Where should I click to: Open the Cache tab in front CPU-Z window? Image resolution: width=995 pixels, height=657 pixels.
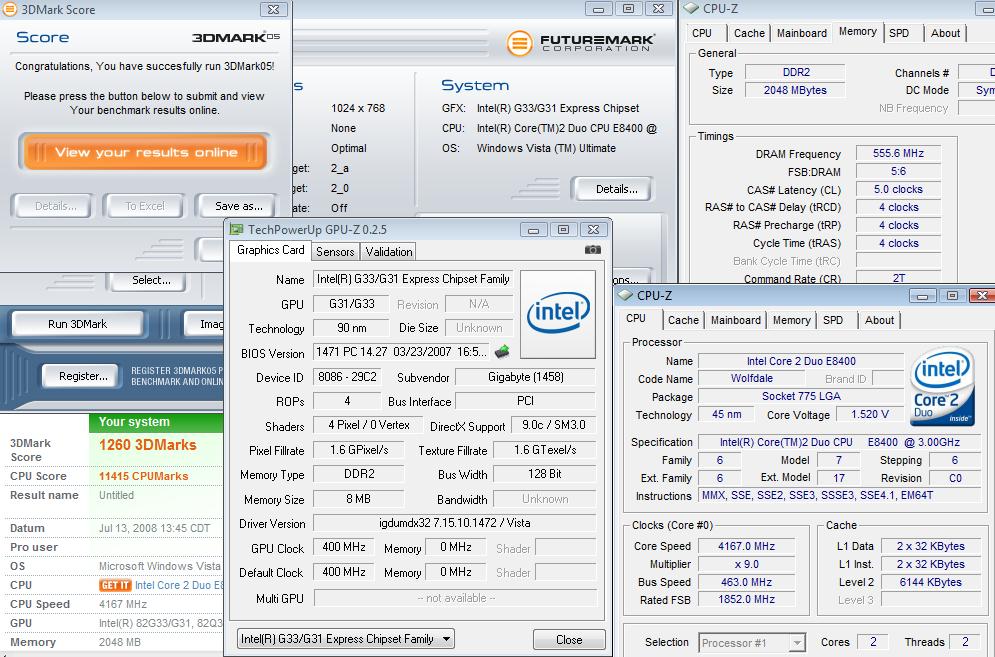click(x=683, y=321)
